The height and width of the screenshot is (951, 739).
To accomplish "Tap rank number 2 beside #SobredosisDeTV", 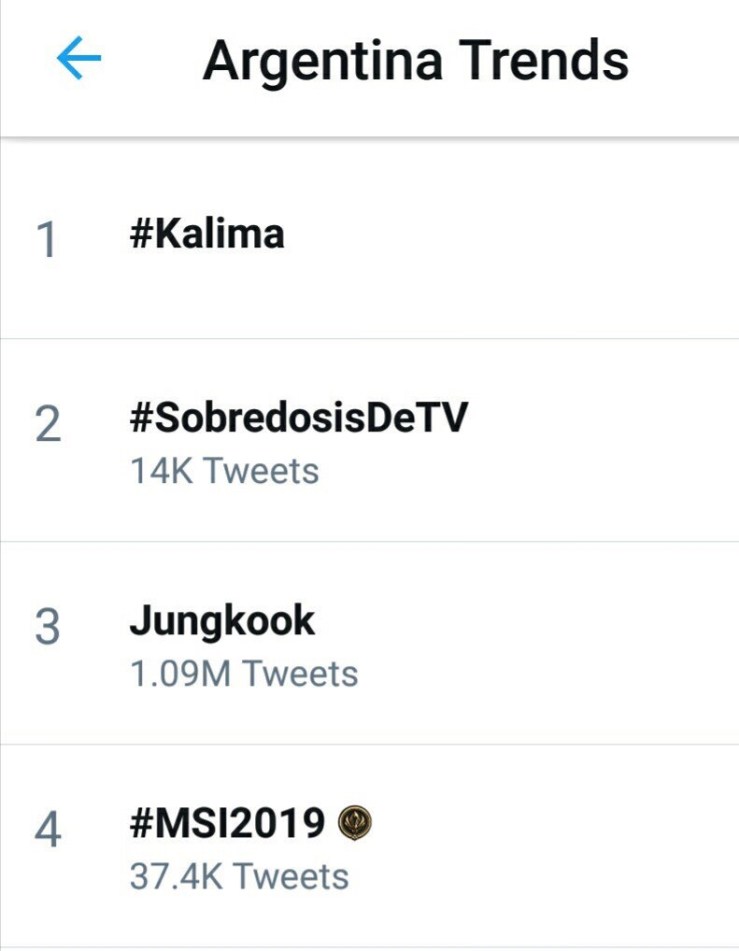I will (x=47, y=426).
